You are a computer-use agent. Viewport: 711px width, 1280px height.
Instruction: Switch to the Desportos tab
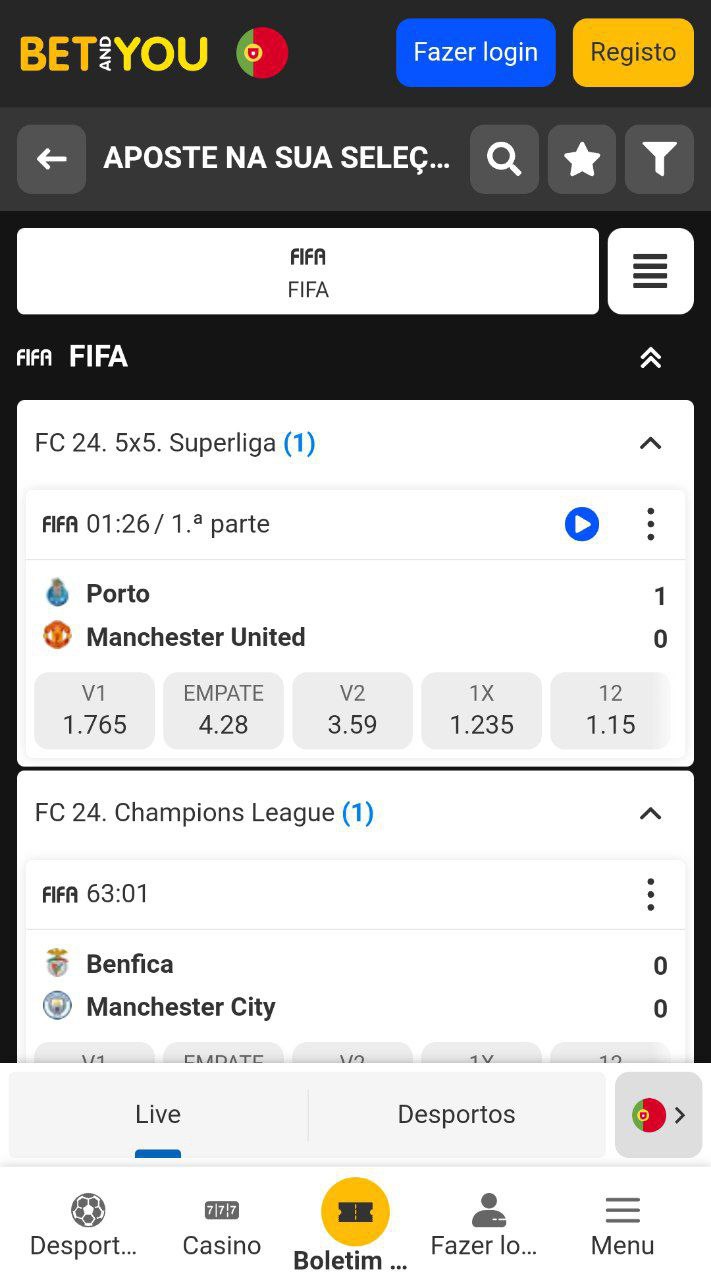456,1114
